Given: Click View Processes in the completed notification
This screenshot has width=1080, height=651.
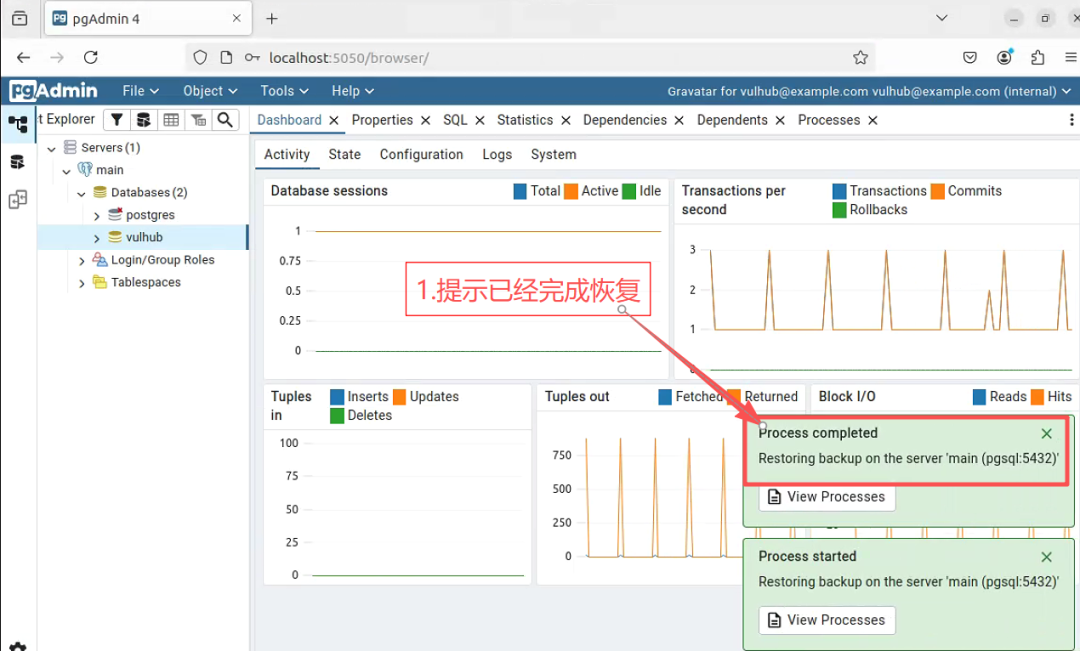Looking at the screenshot, I should (x=827, y=497).
